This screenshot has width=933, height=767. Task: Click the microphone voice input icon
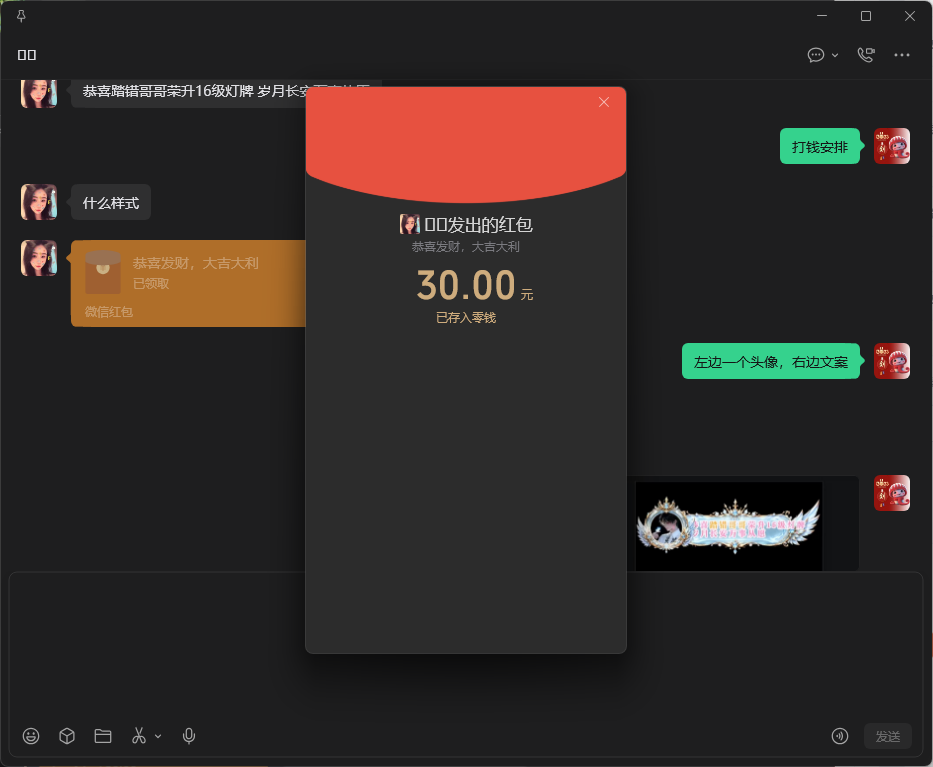(189, 736)
